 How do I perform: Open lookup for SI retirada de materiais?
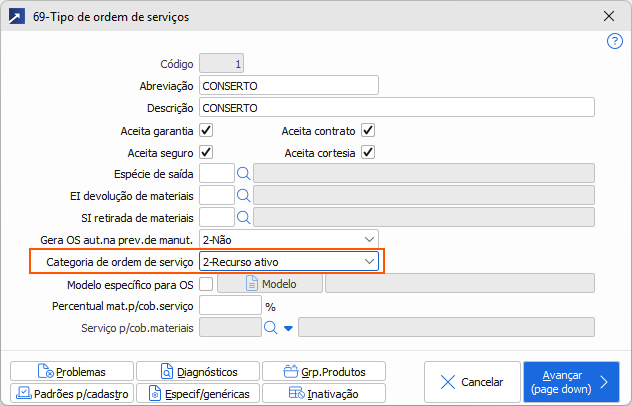(243, 218)
